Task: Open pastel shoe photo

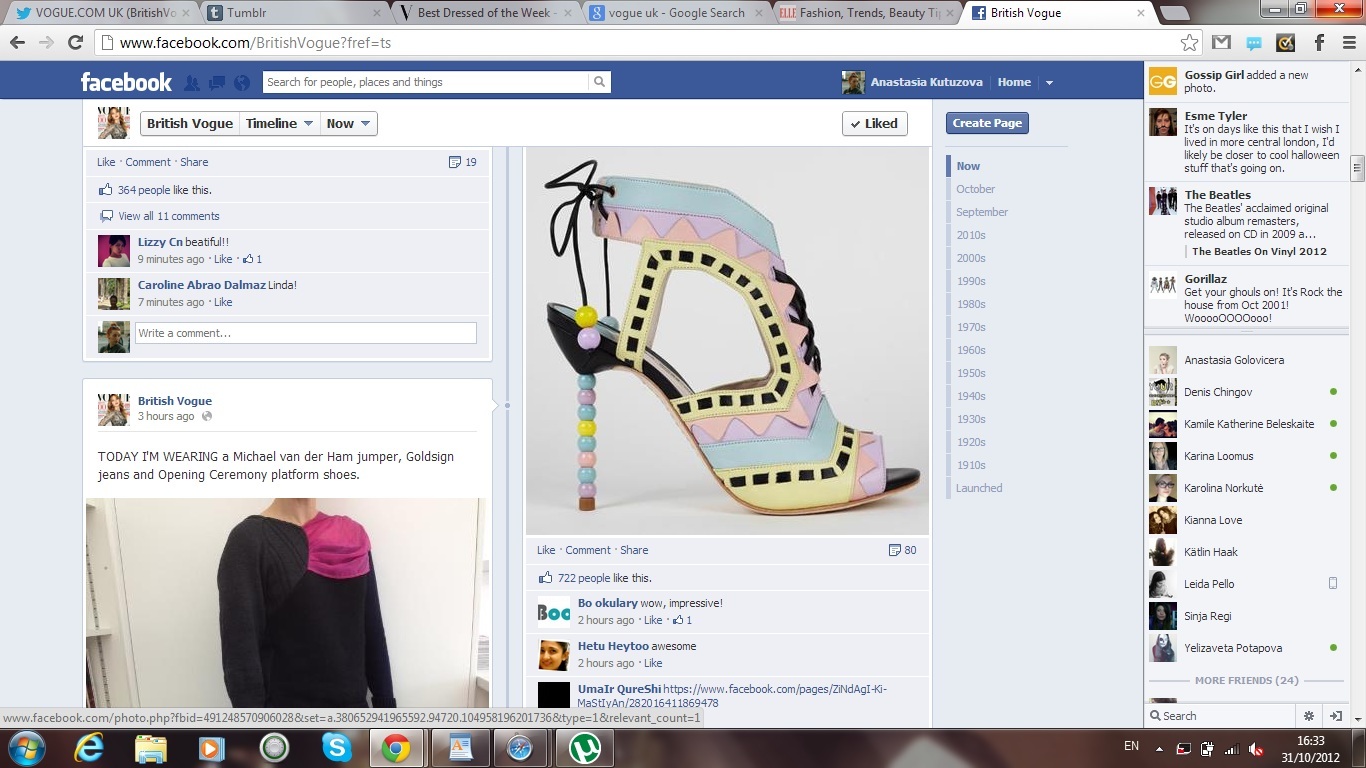Action: pos(727,341)
